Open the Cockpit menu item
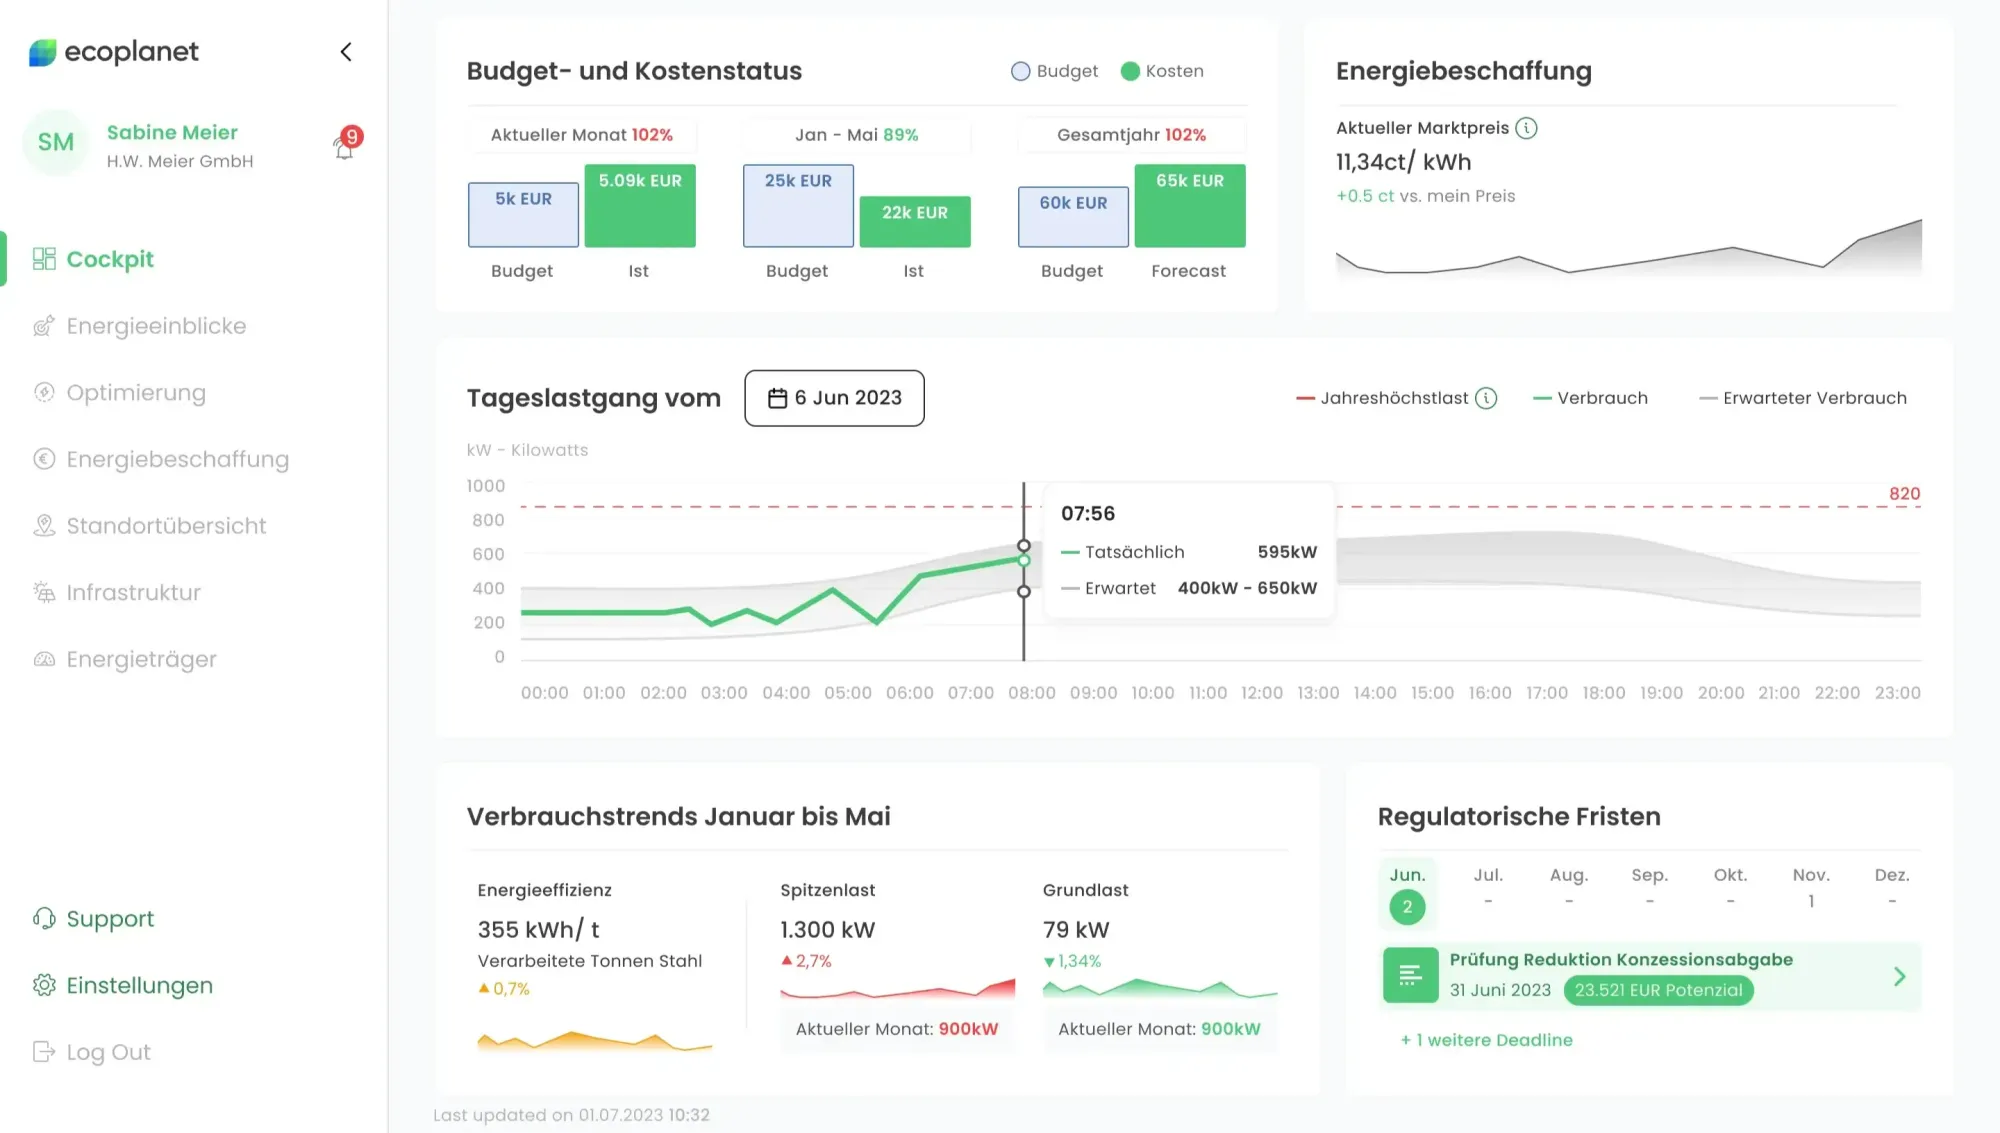Viewport: 2000px width, 1133px height. coord(110,259)
